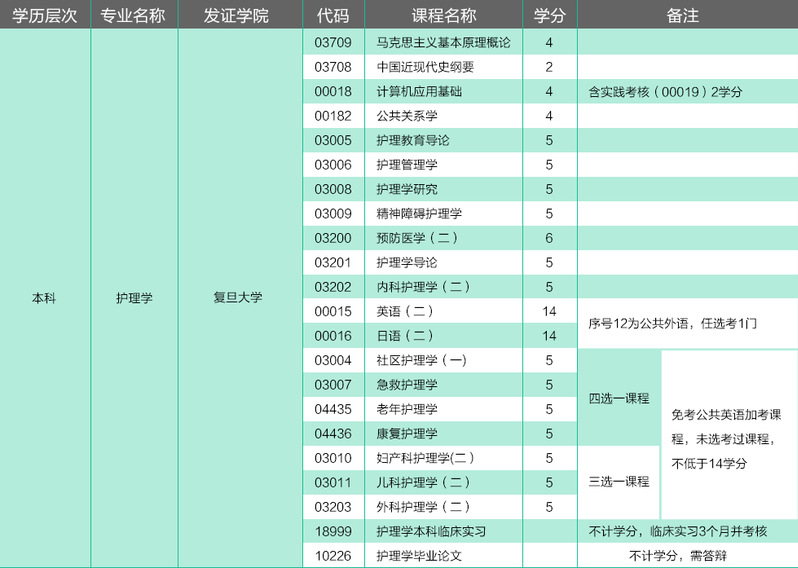Viewport: 798px width, 568px height.
Task: Select the 复旦大学 cell
Action: [238, 297]
